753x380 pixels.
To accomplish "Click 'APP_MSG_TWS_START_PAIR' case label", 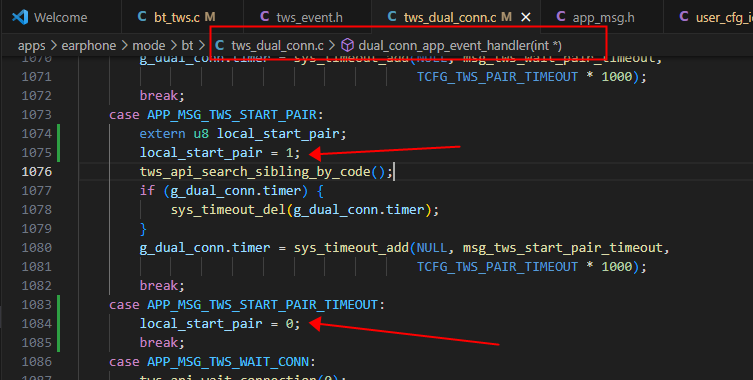I will (x=231, y=115).
